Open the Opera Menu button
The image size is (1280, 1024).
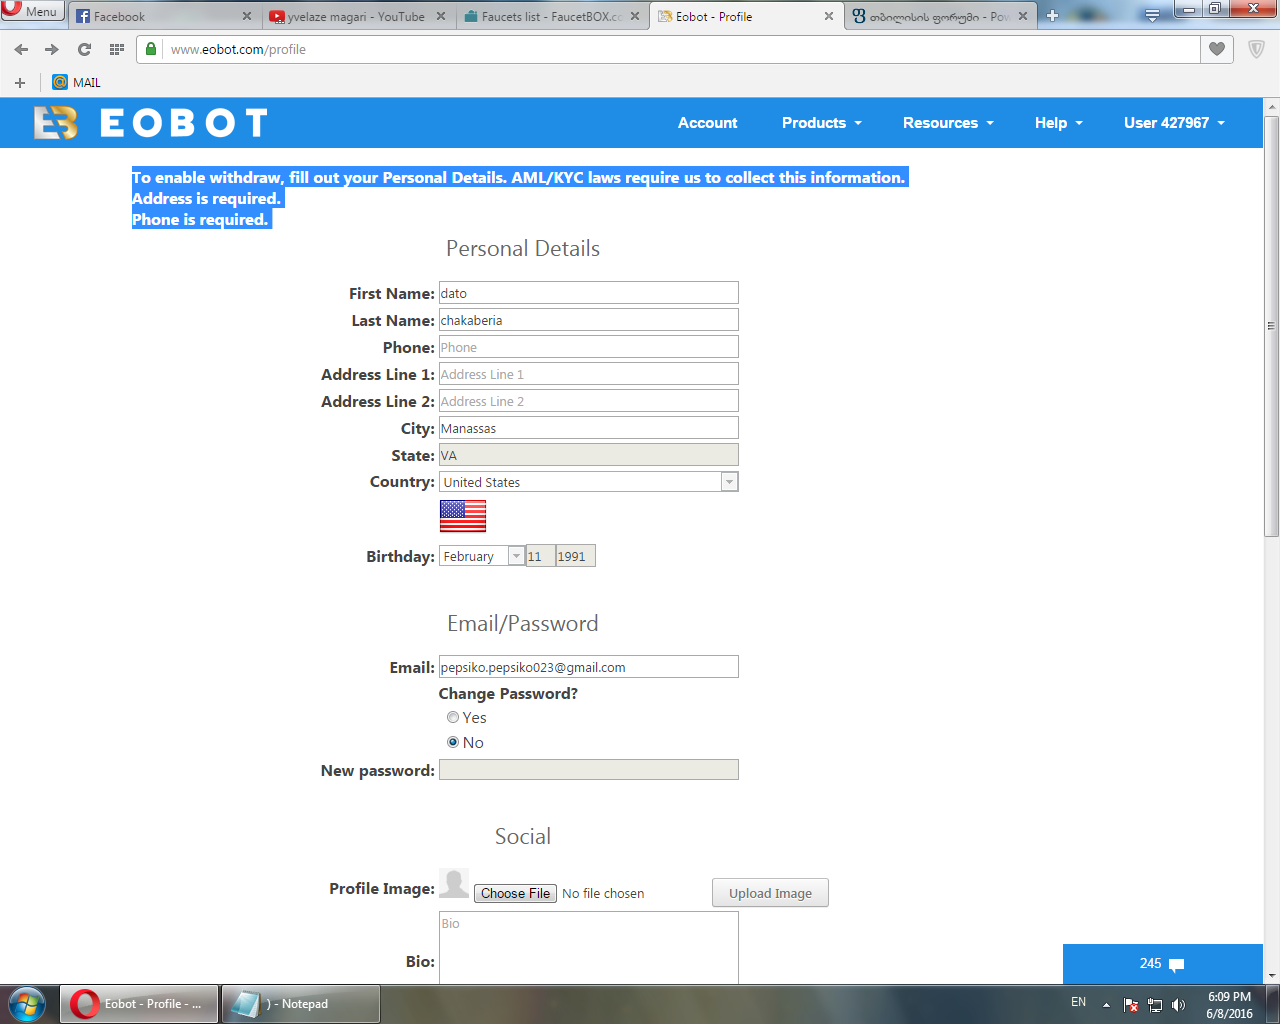click(33, 11)
